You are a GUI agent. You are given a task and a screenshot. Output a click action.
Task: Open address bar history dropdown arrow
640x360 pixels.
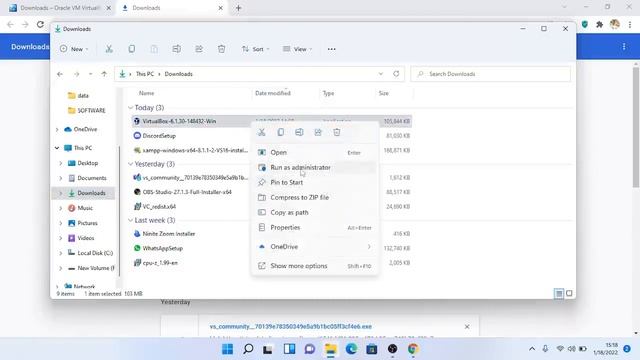coord(380,74)
